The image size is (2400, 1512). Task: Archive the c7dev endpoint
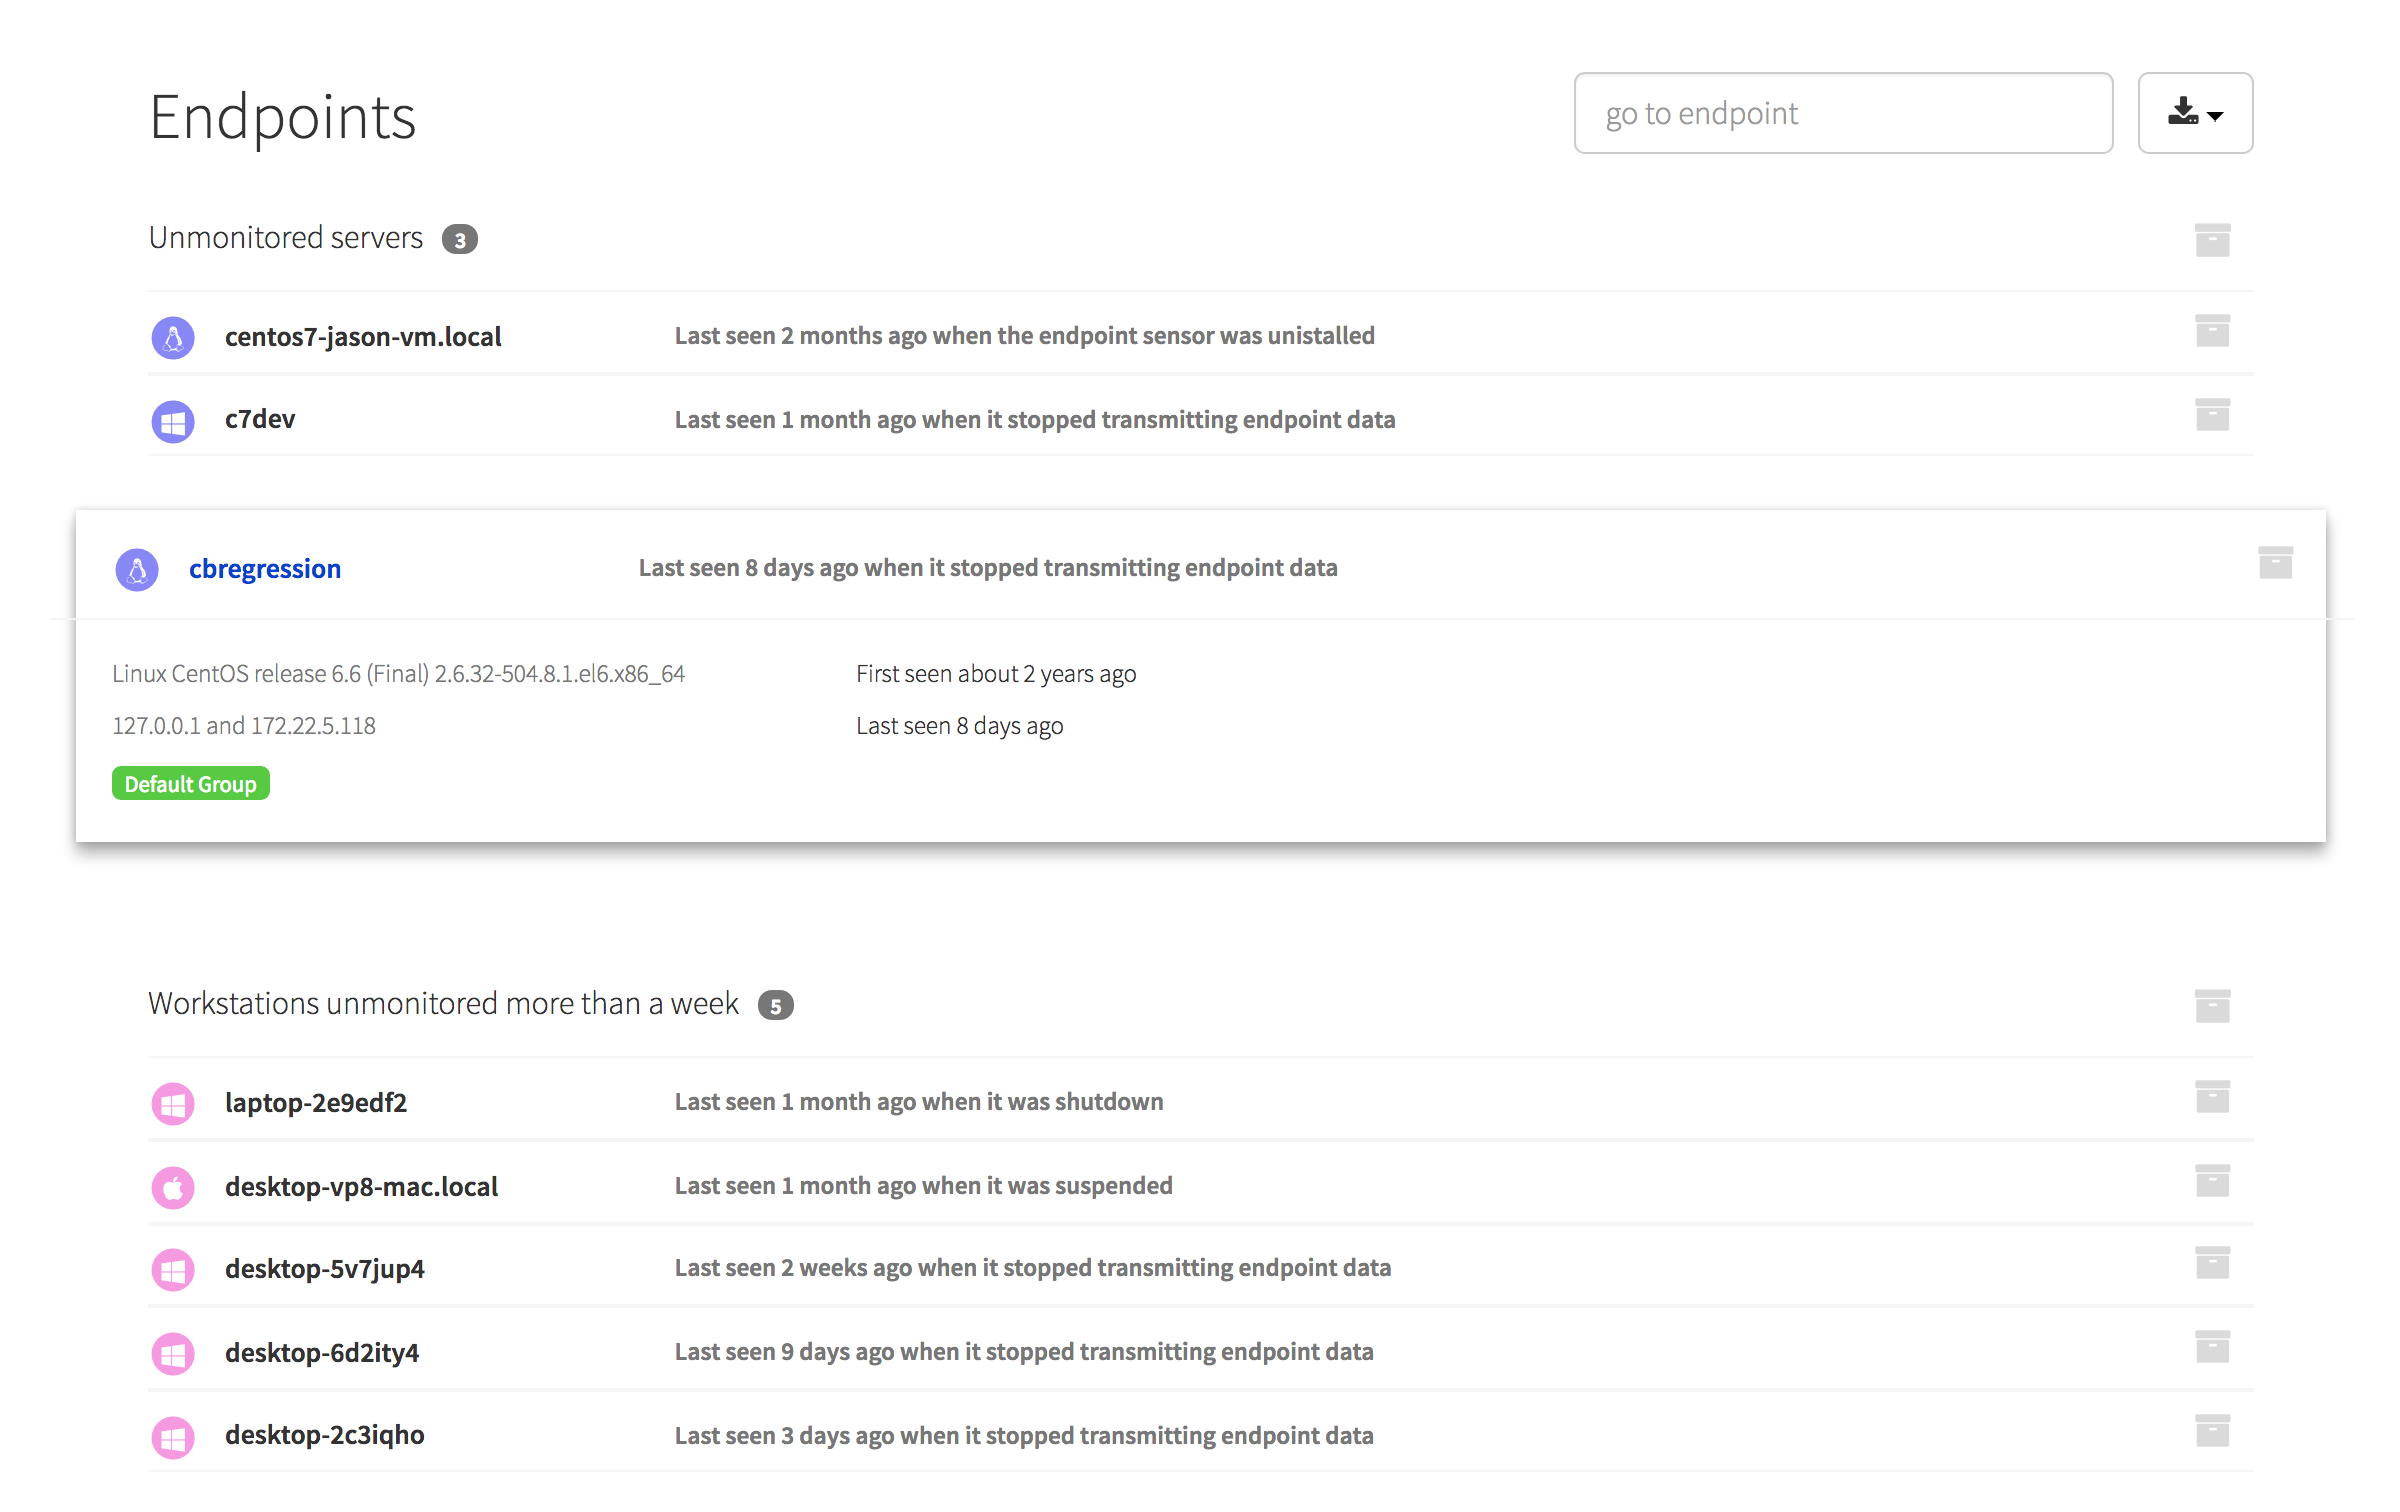click(x=2212, y=415)
